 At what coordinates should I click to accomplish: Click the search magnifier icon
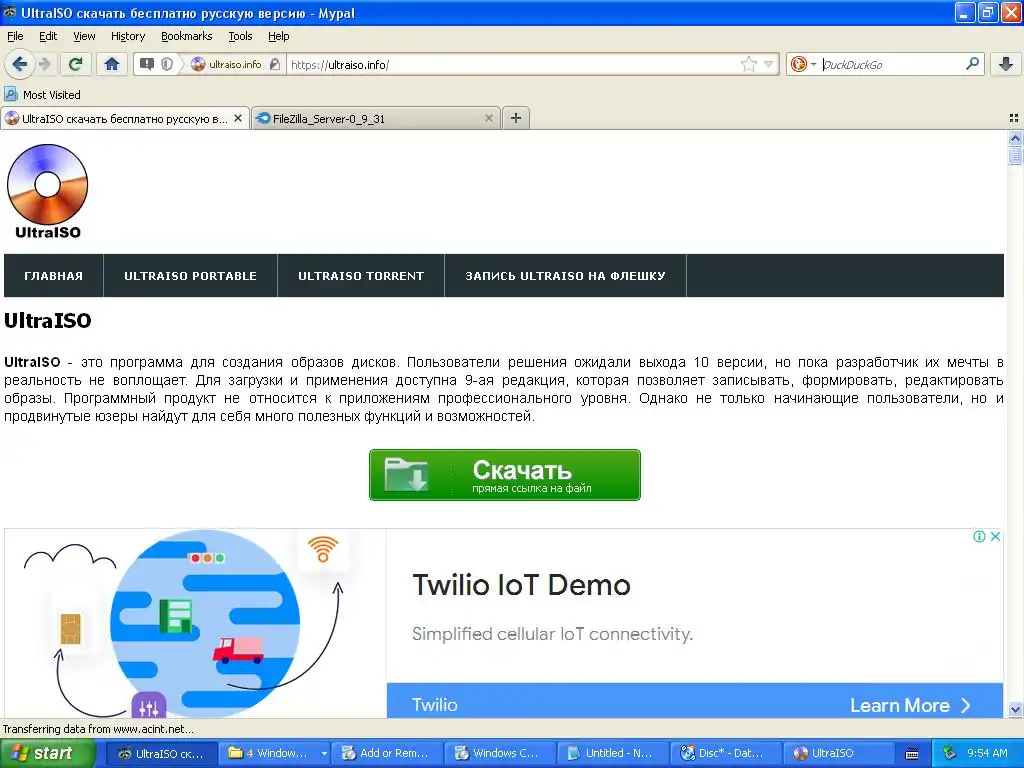972,64
